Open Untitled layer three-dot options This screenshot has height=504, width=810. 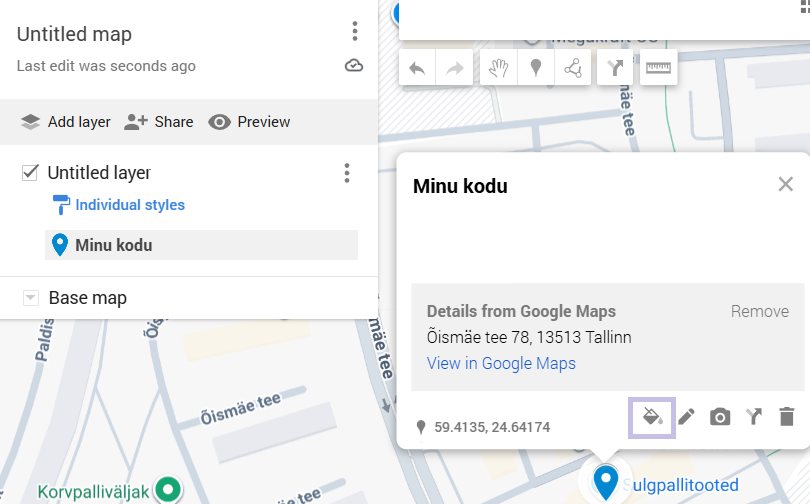point(347,173)
